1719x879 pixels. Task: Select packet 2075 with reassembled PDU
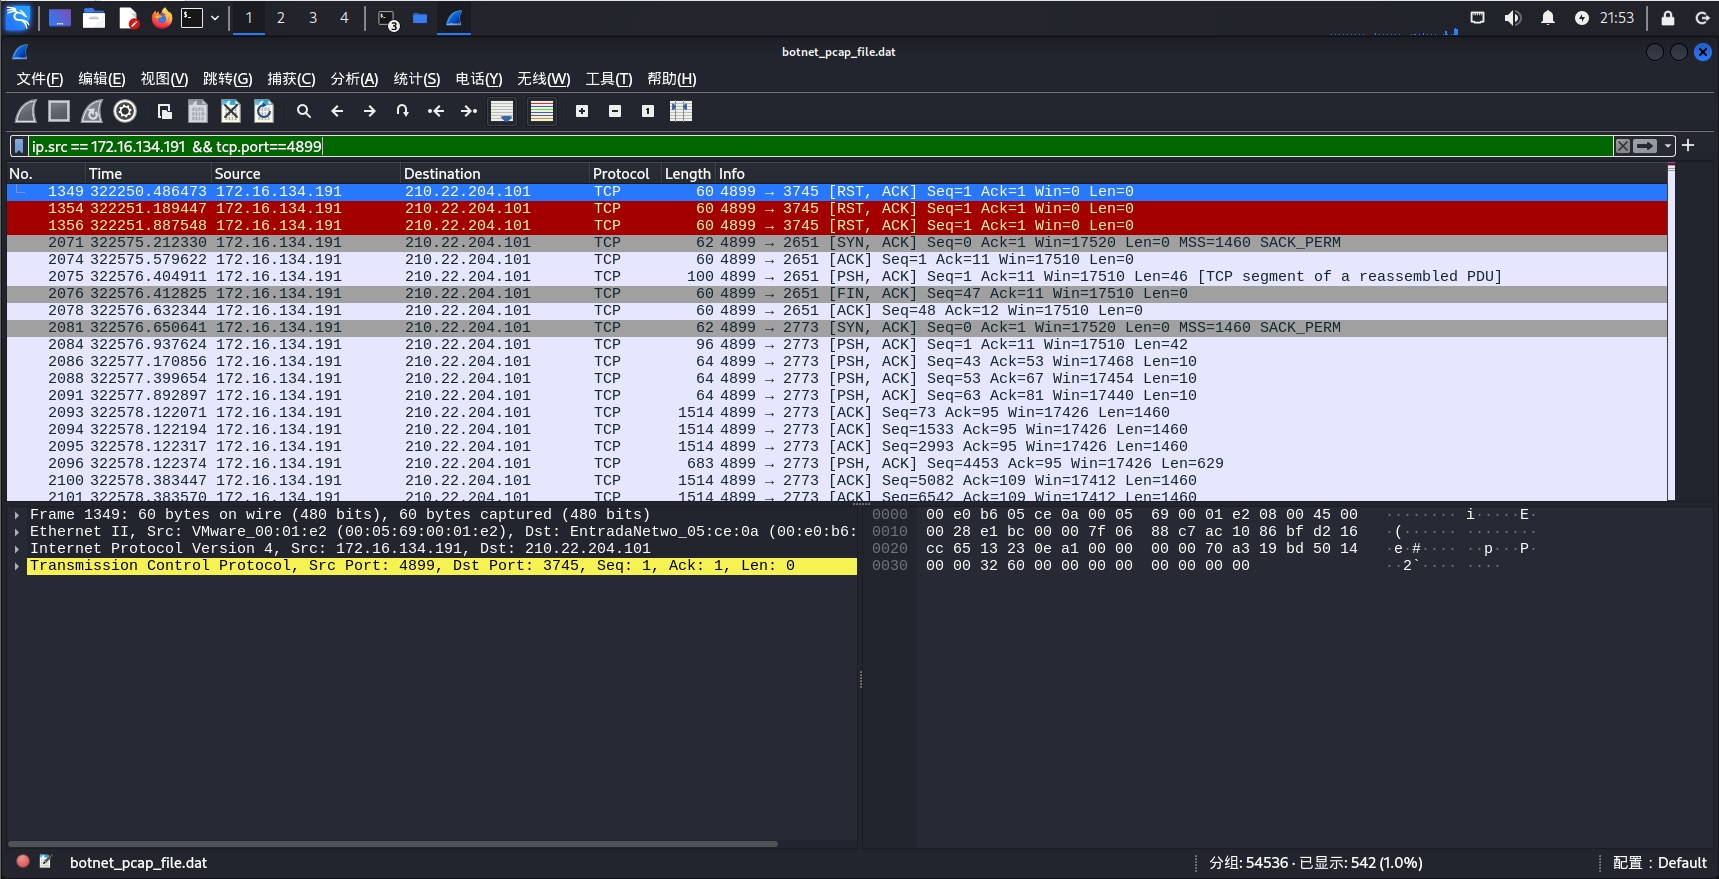tap(837, 277)
